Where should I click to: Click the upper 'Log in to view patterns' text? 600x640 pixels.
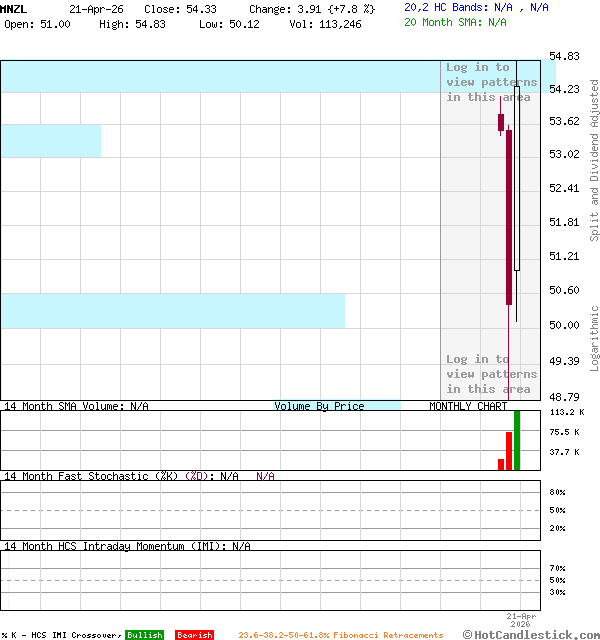(491, 82)
